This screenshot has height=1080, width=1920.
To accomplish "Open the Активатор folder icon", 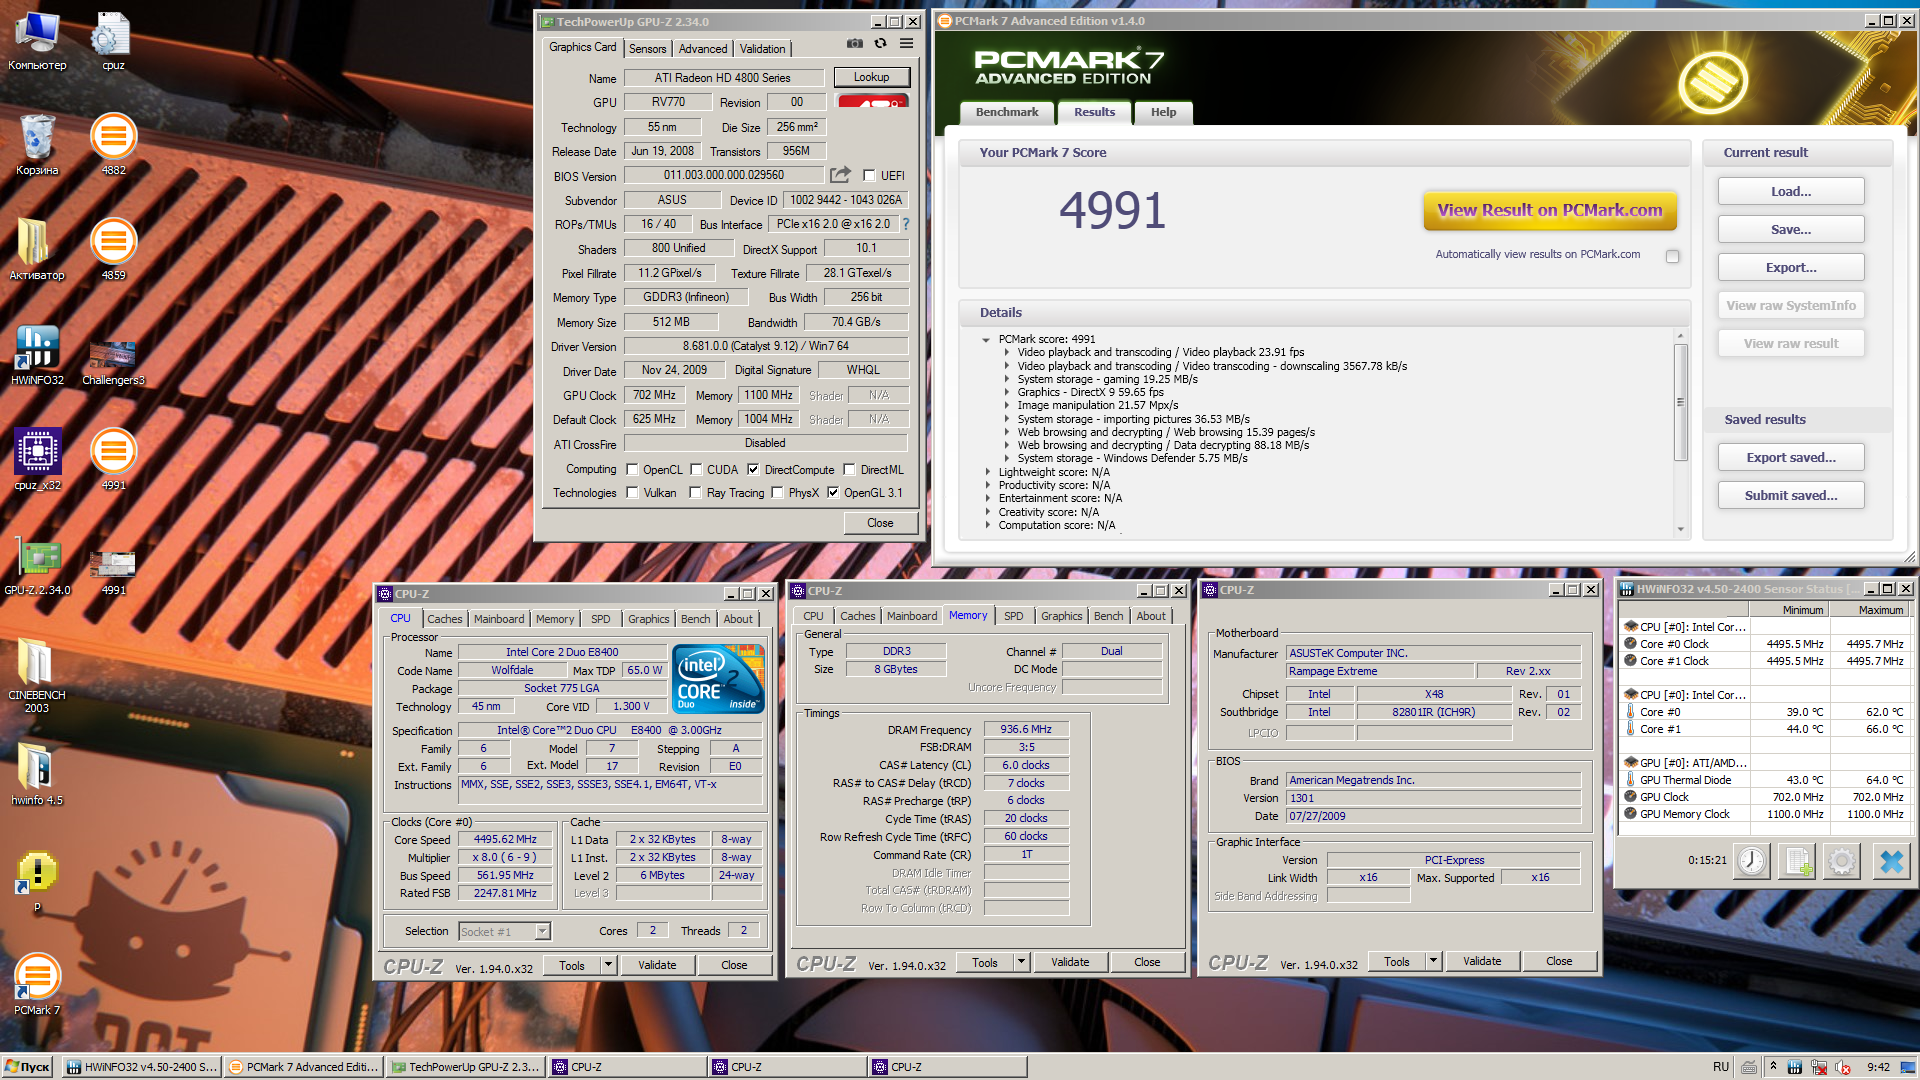I will [37, 251].
